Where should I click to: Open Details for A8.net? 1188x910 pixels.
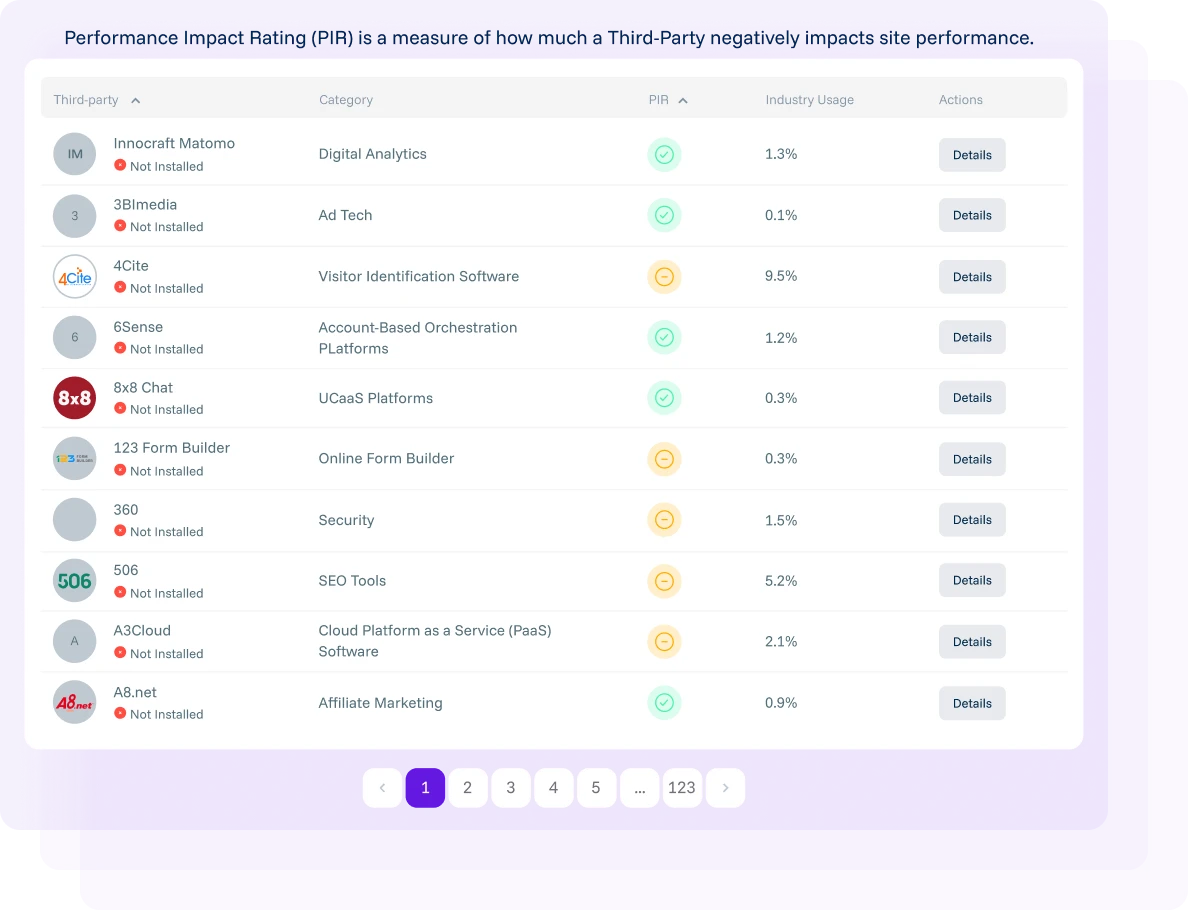972,703
